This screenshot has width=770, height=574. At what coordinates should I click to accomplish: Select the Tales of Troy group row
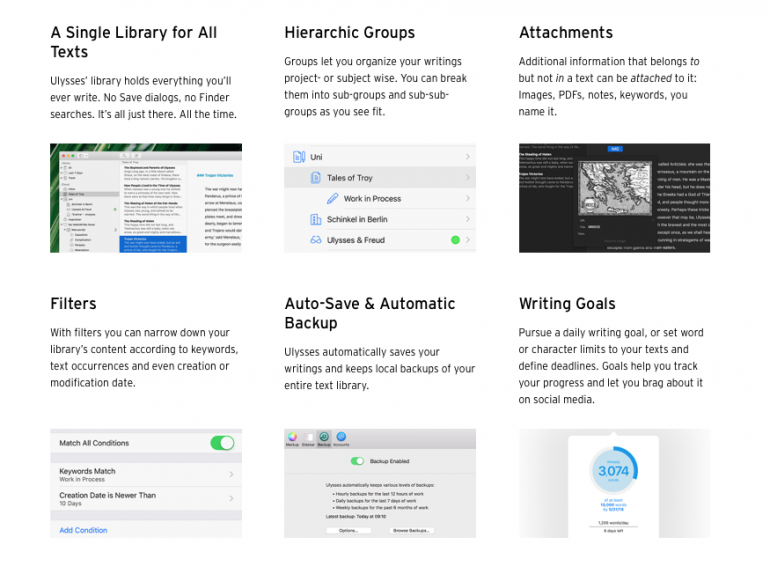pos(380,178)
